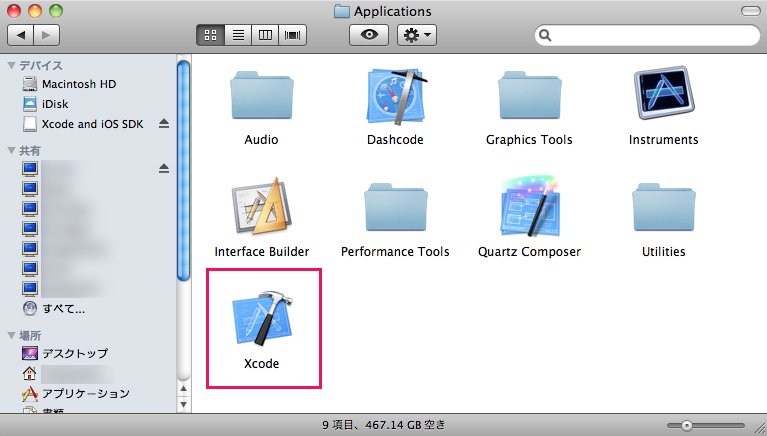
Task: Select the Instruments app icon
Action: coord(664,92)
